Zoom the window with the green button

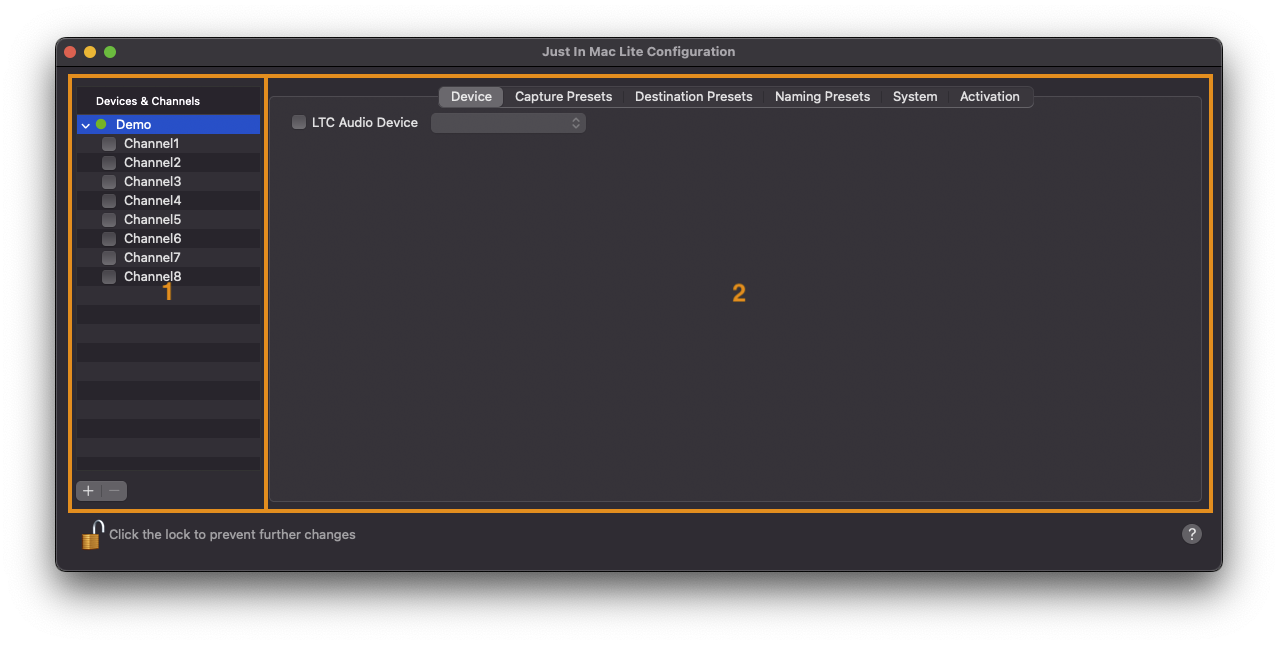click(110, 52)
